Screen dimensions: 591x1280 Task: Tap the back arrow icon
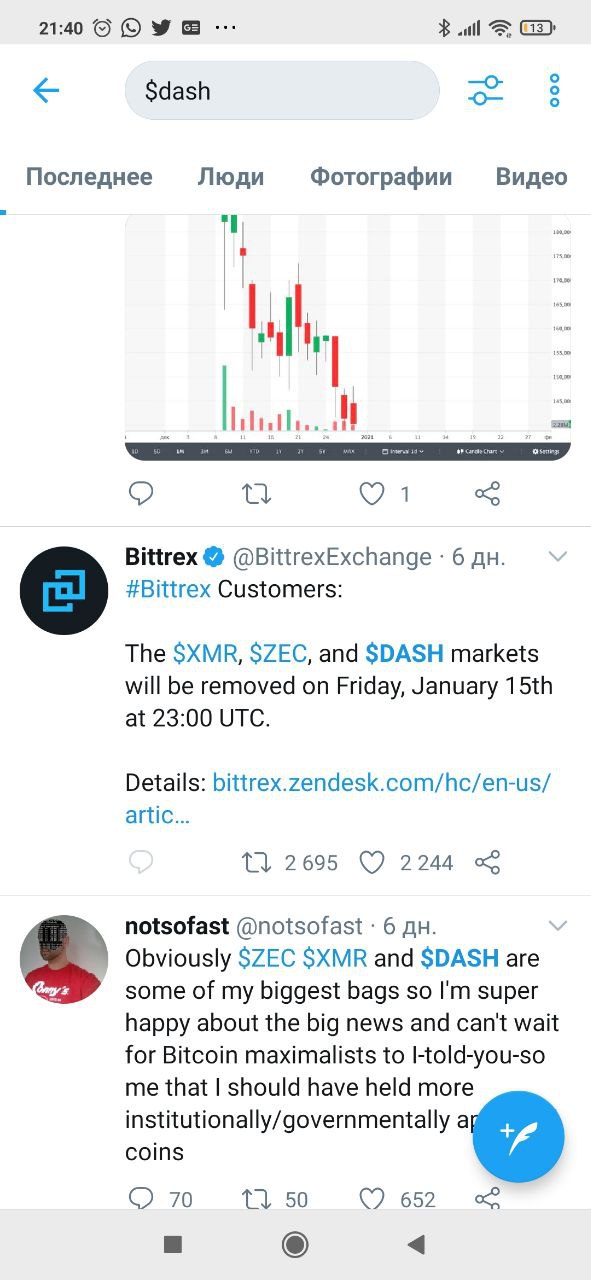point(46,91)
